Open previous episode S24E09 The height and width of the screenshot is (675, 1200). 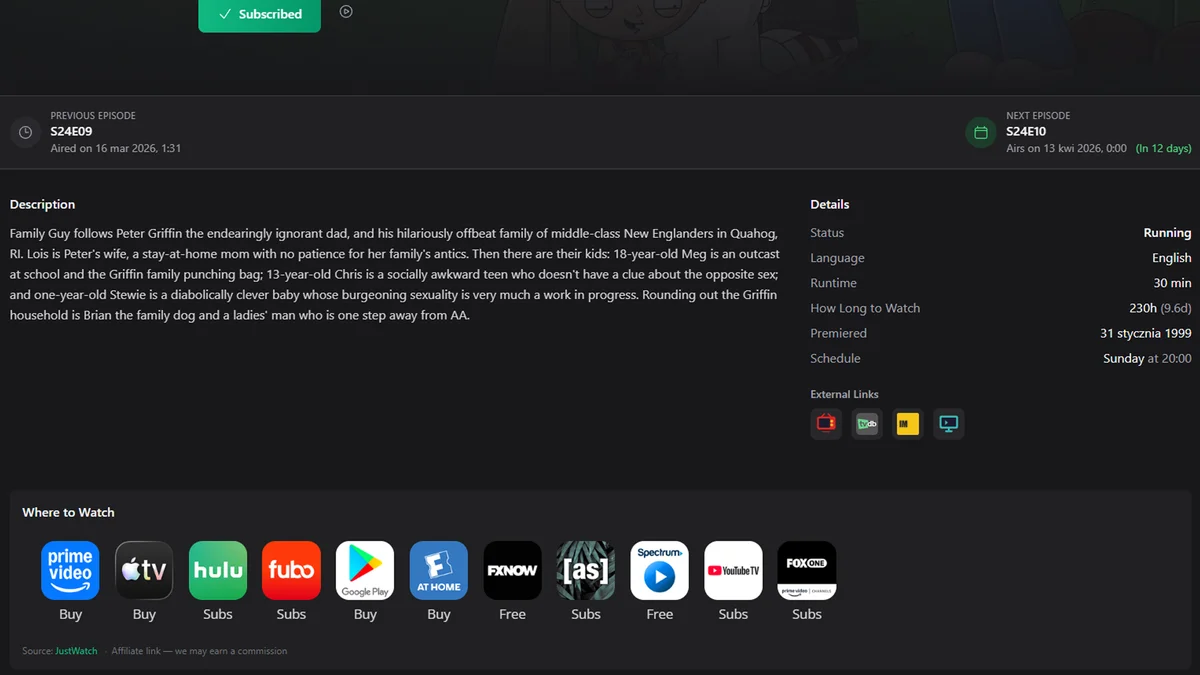(x=72, y=131)
